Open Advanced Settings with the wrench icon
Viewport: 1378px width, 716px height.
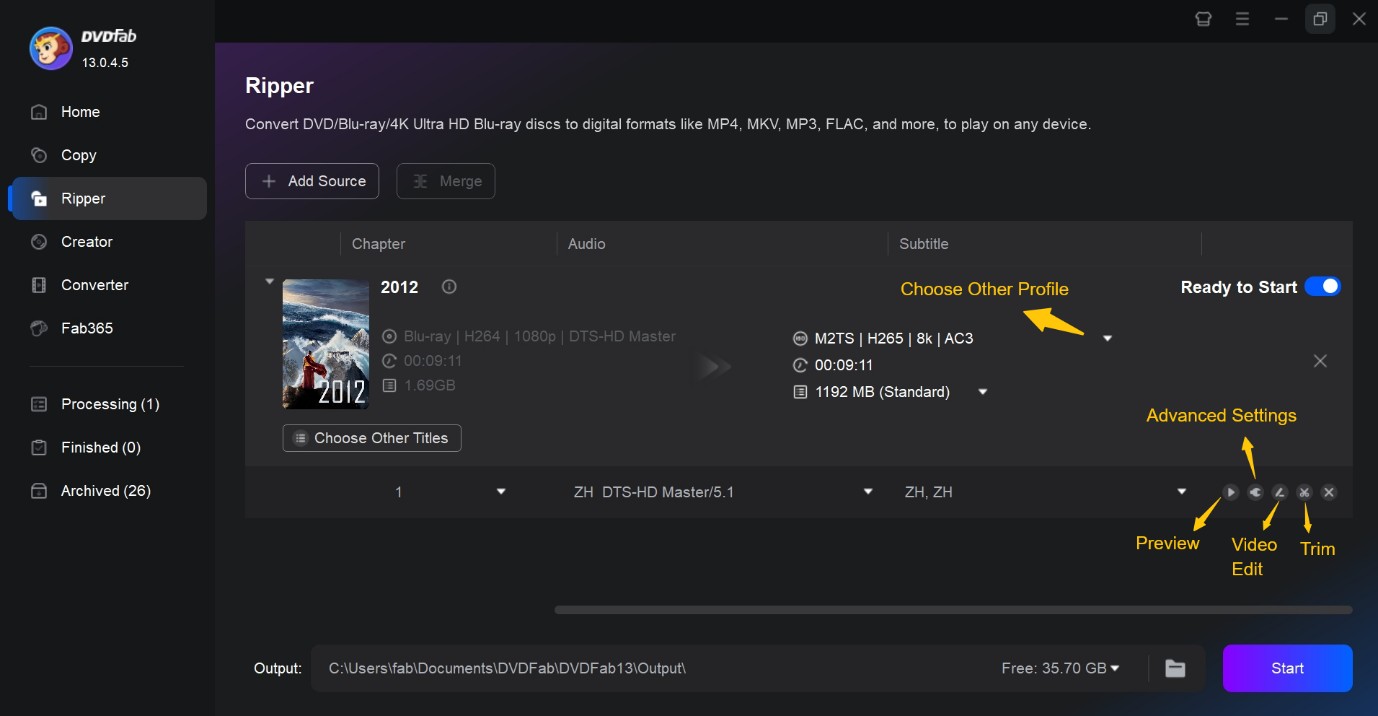point(1255,491)
